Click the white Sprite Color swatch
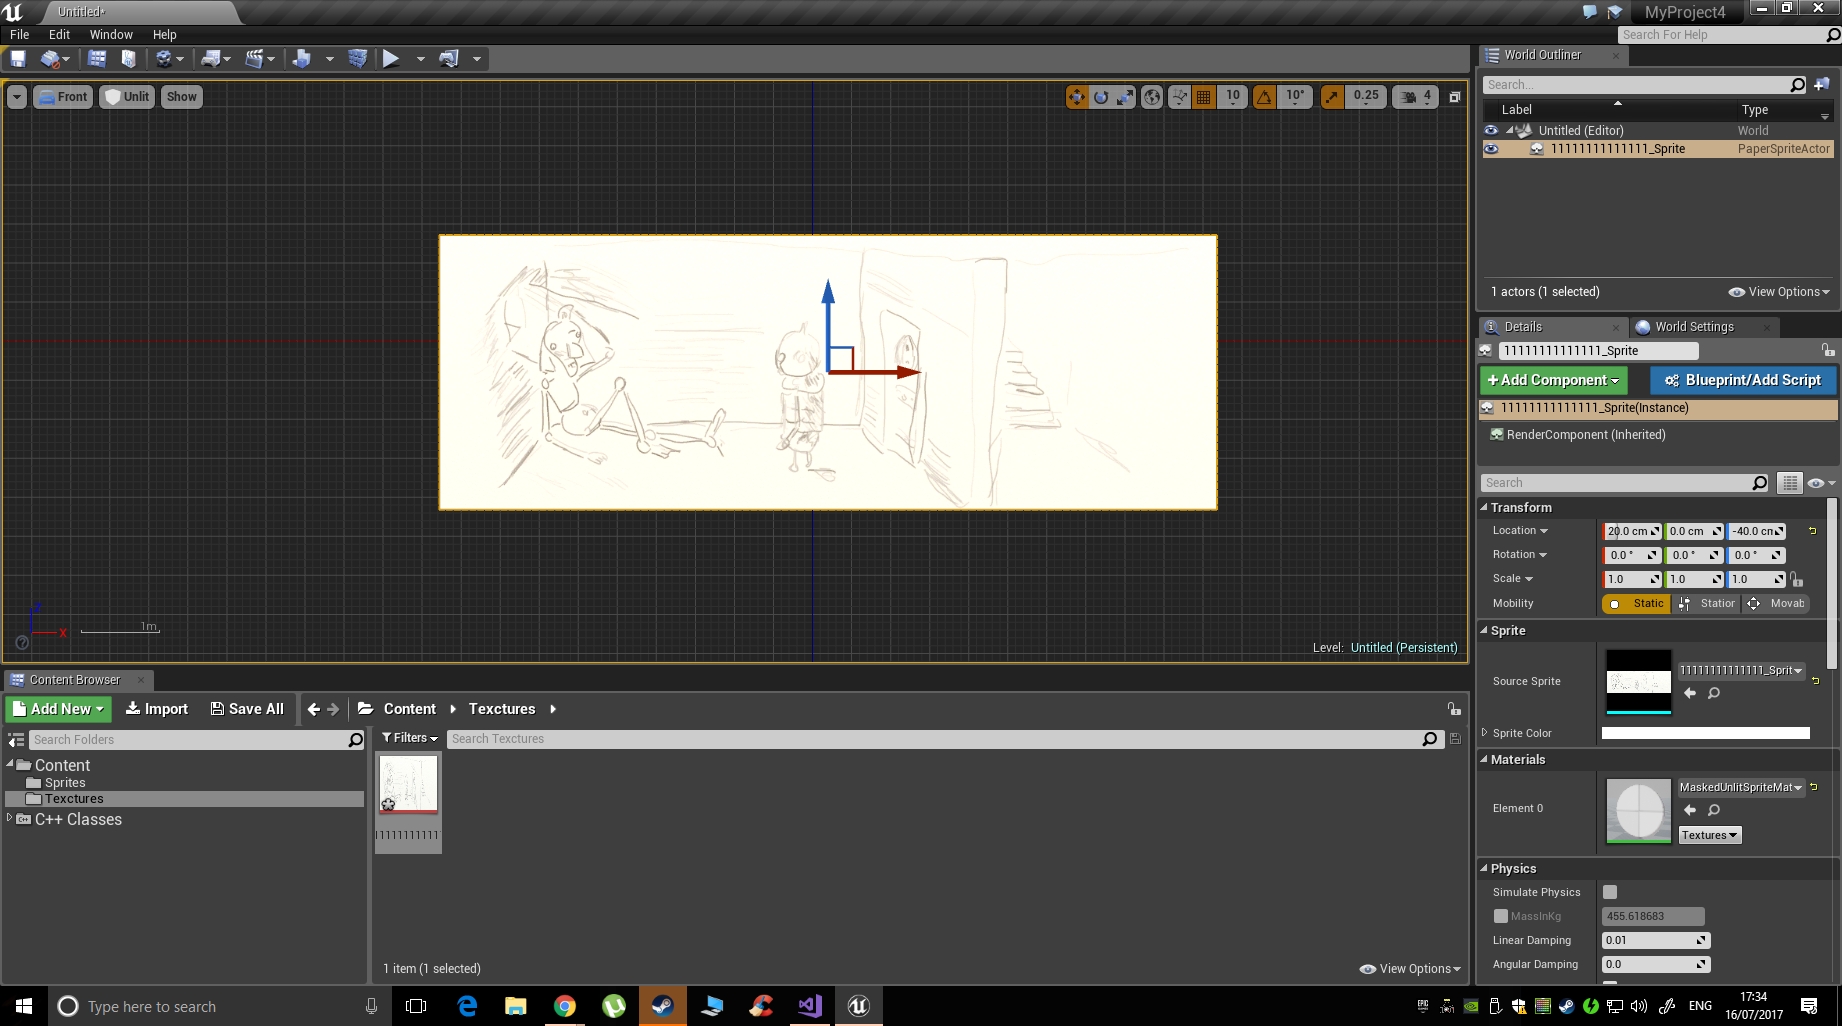The width and height of the screenshot is (1842, 1026). [x=1705, y=733]
